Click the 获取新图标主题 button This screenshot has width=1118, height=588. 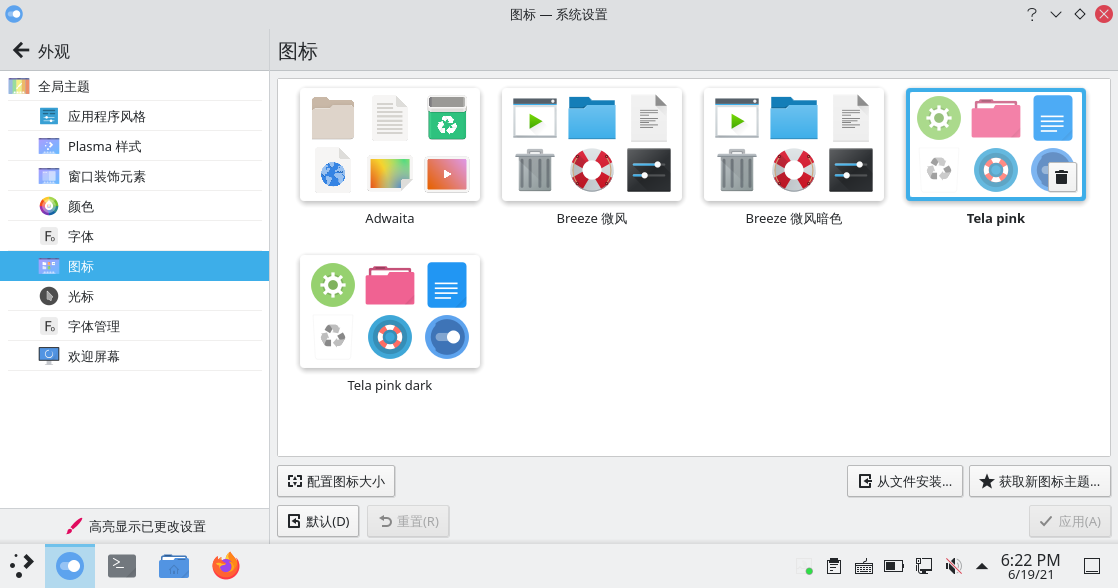pos(1040,481)
